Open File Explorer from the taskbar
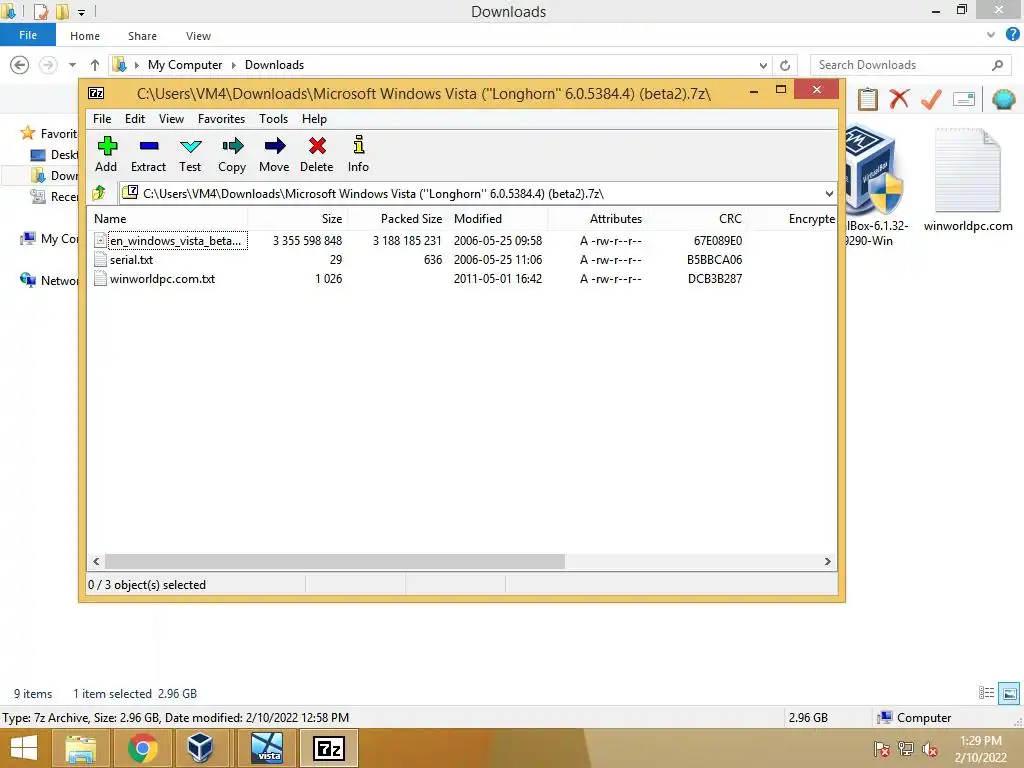 (80, 748)
